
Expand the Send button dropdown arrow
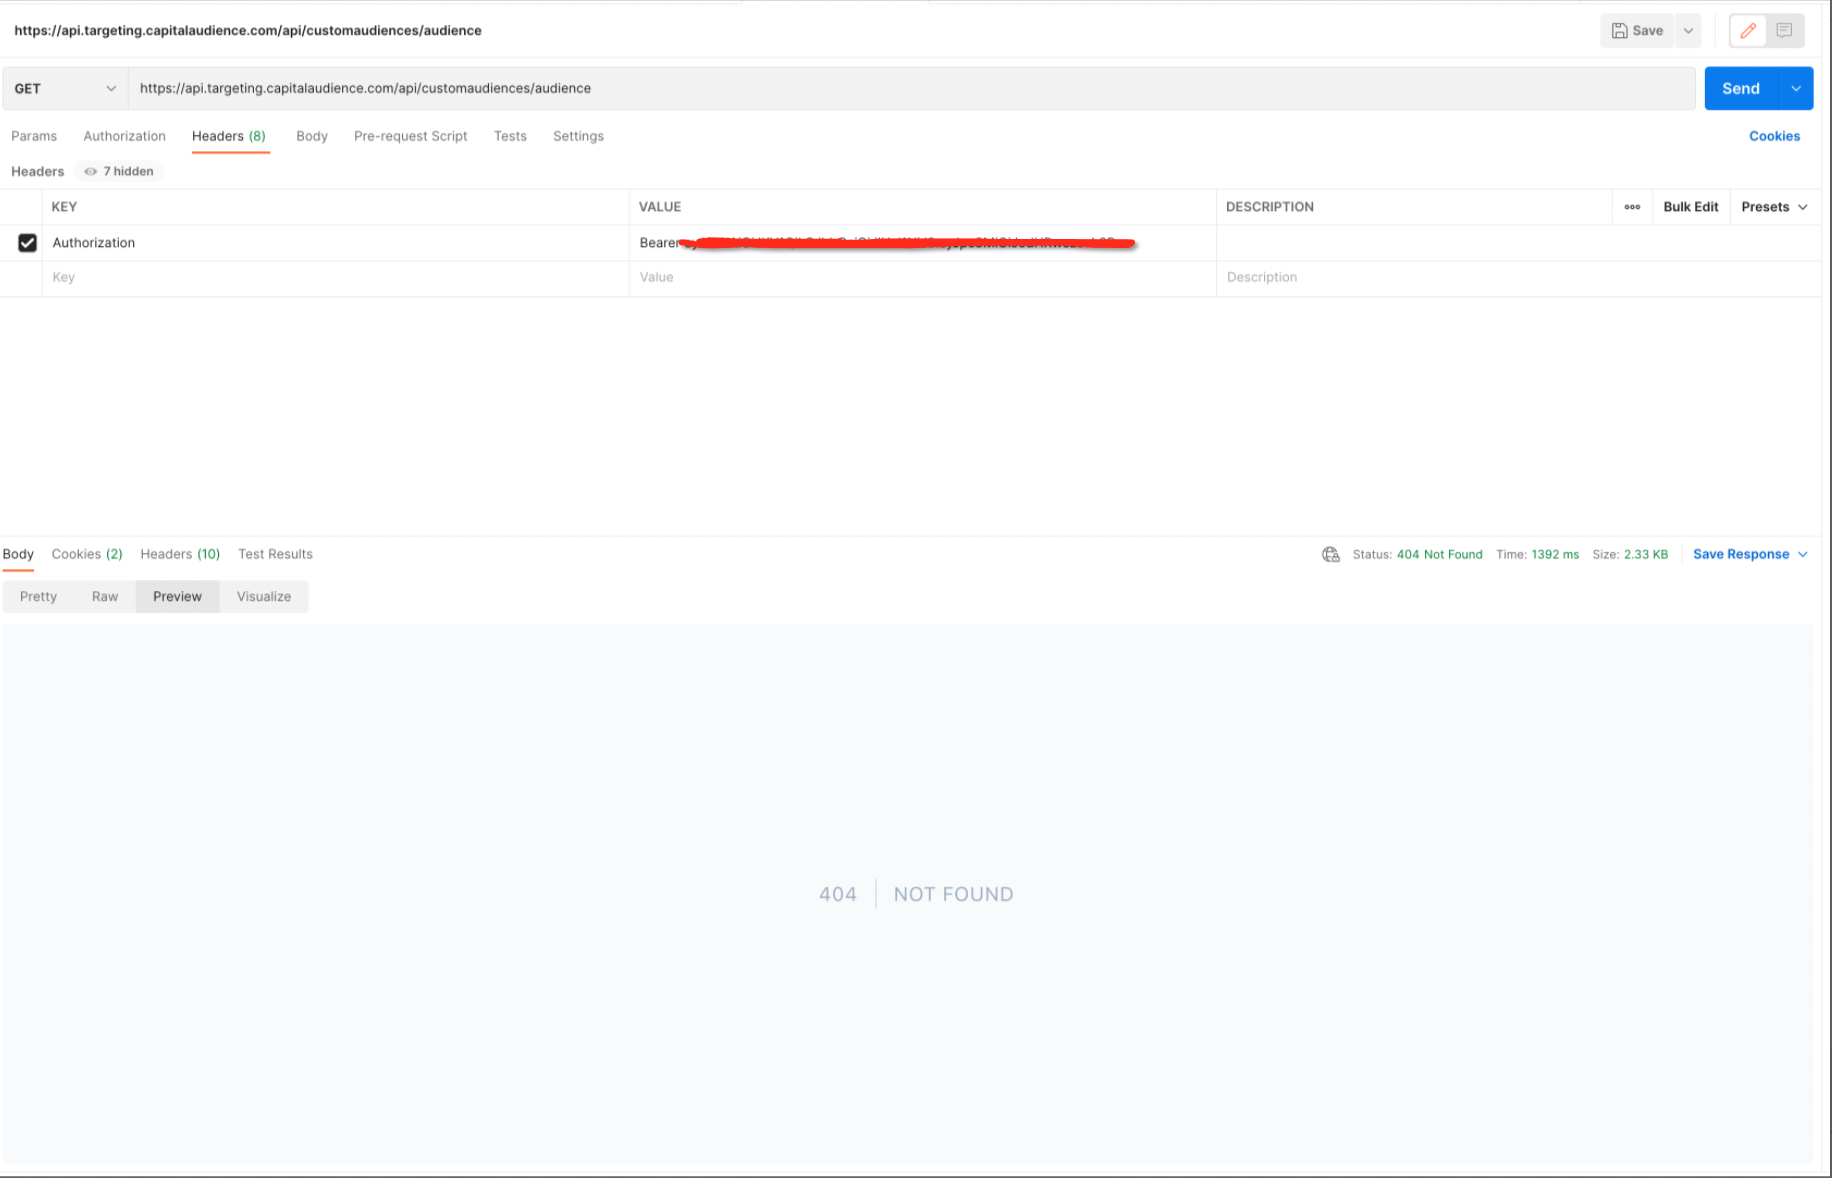click(1795, 88)
